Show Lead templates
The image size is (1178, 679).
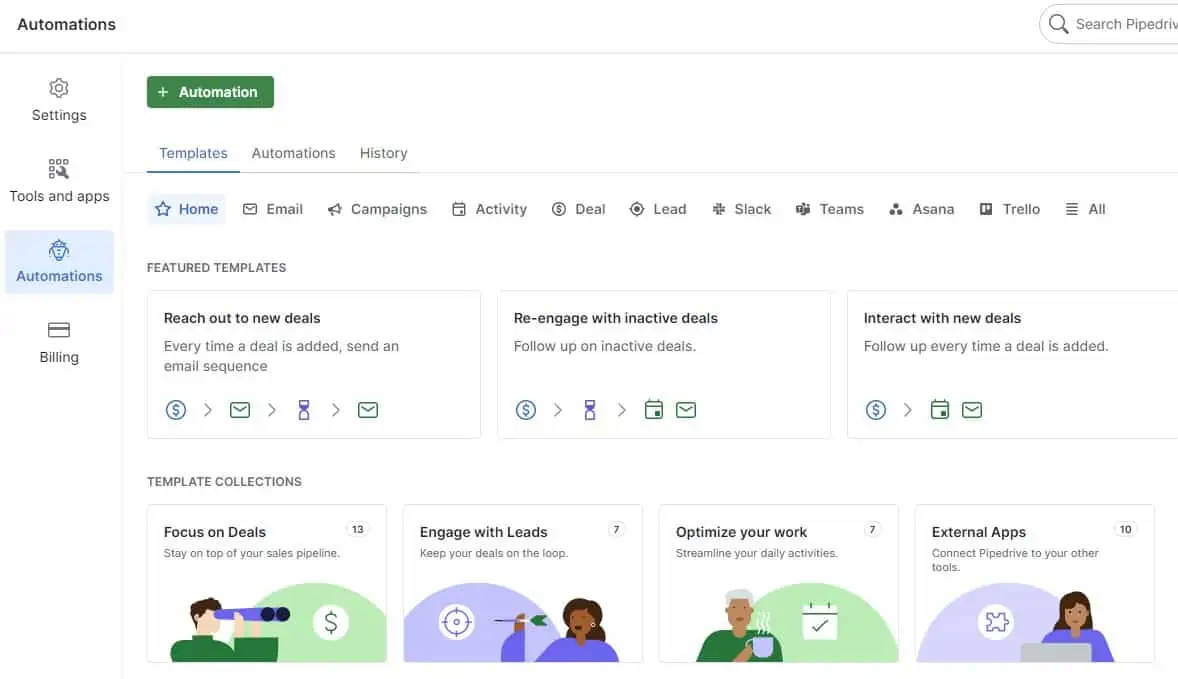[x=658, y=210]
